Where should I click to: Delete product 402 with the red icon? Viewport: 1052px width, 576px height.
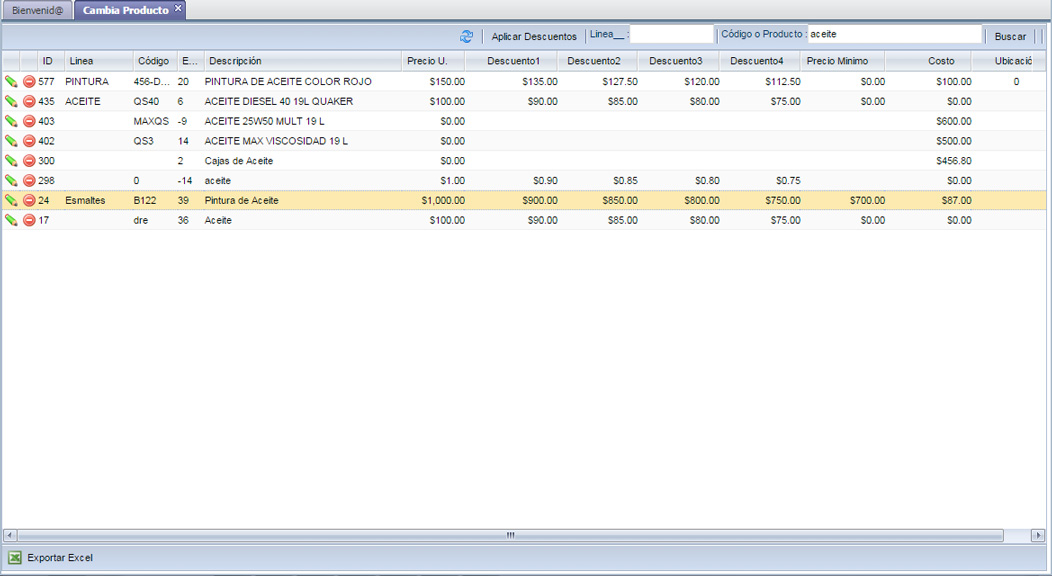pos(29,141)
